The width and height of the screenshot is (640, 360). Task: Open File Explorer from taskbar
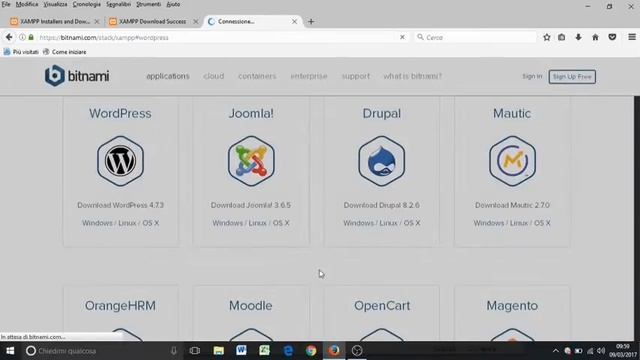pos(218,351)
